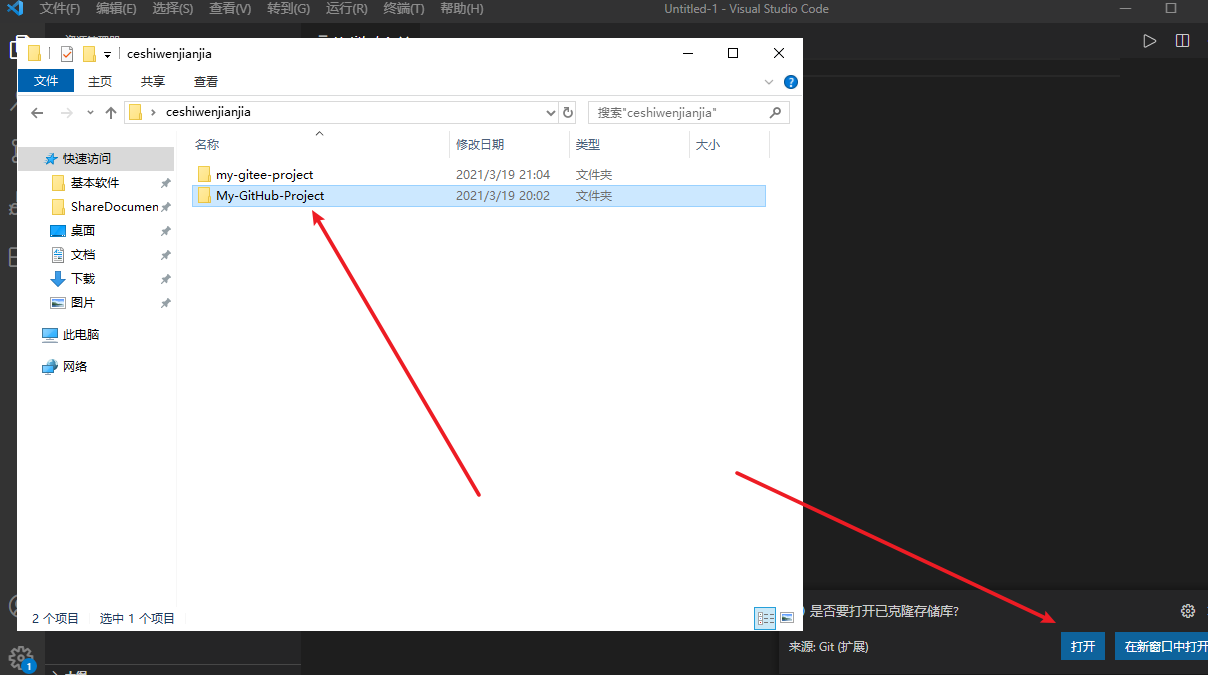Viewport: 1208px width, 675px height.
Task: Click the Properties quick access toolbar icon
Action: point(67,54)
